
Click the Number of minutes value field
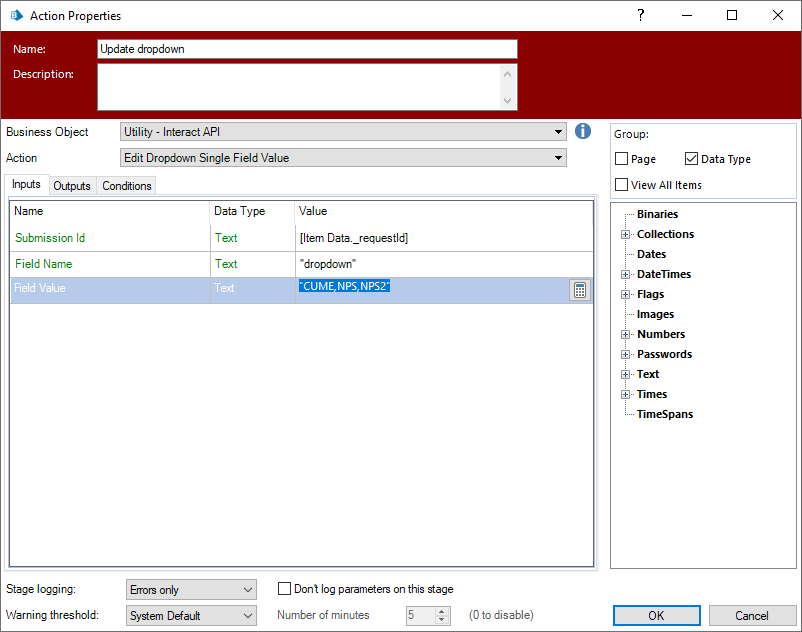click(421, 615)
